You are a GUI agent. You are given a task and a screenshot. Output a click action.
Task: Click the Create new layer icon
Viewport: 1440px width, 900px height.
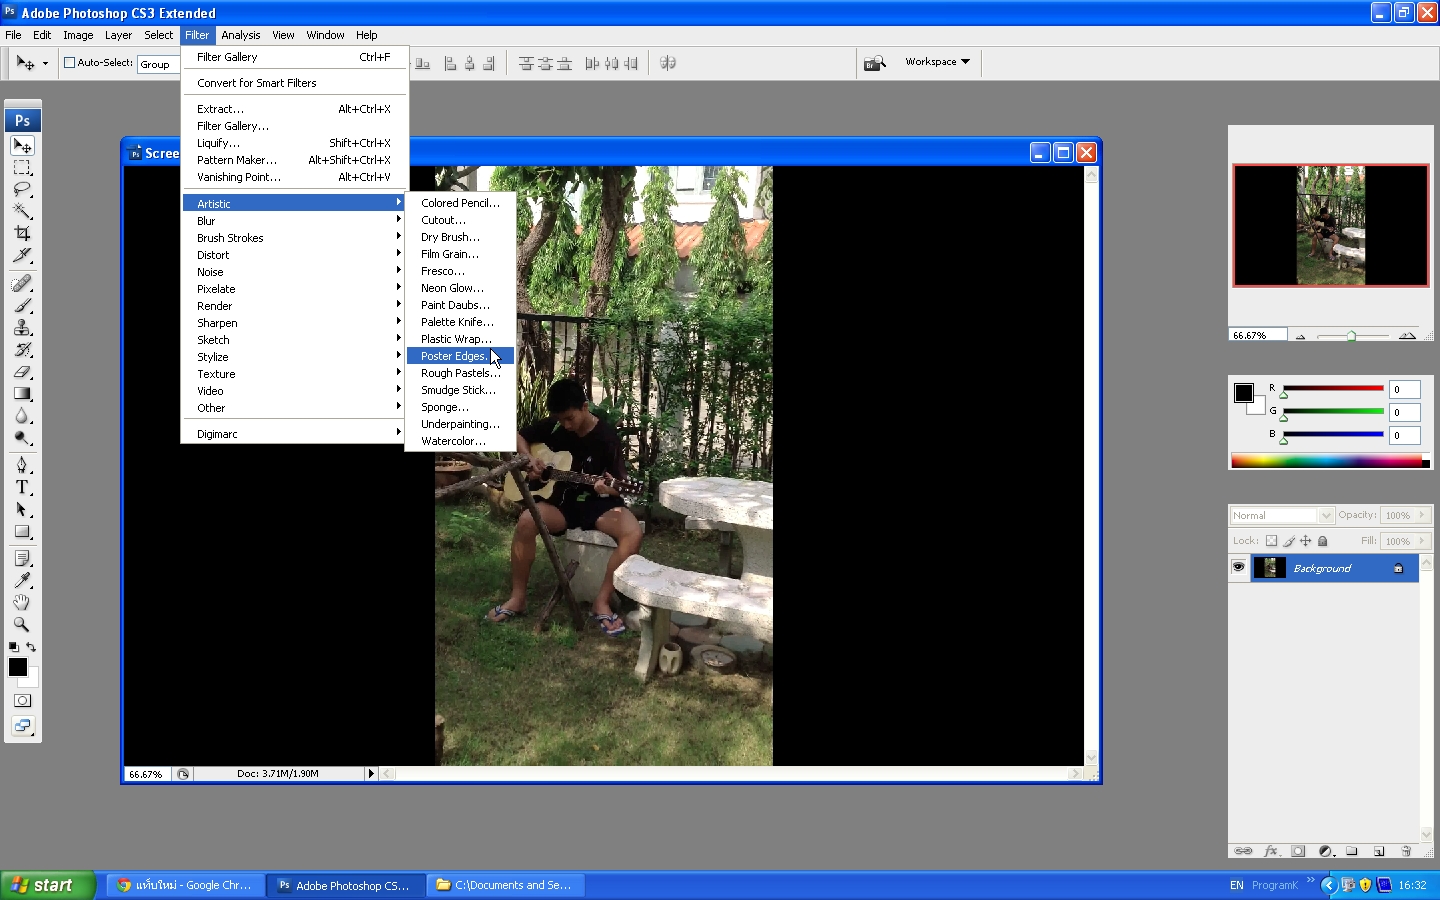(1379, 851)
